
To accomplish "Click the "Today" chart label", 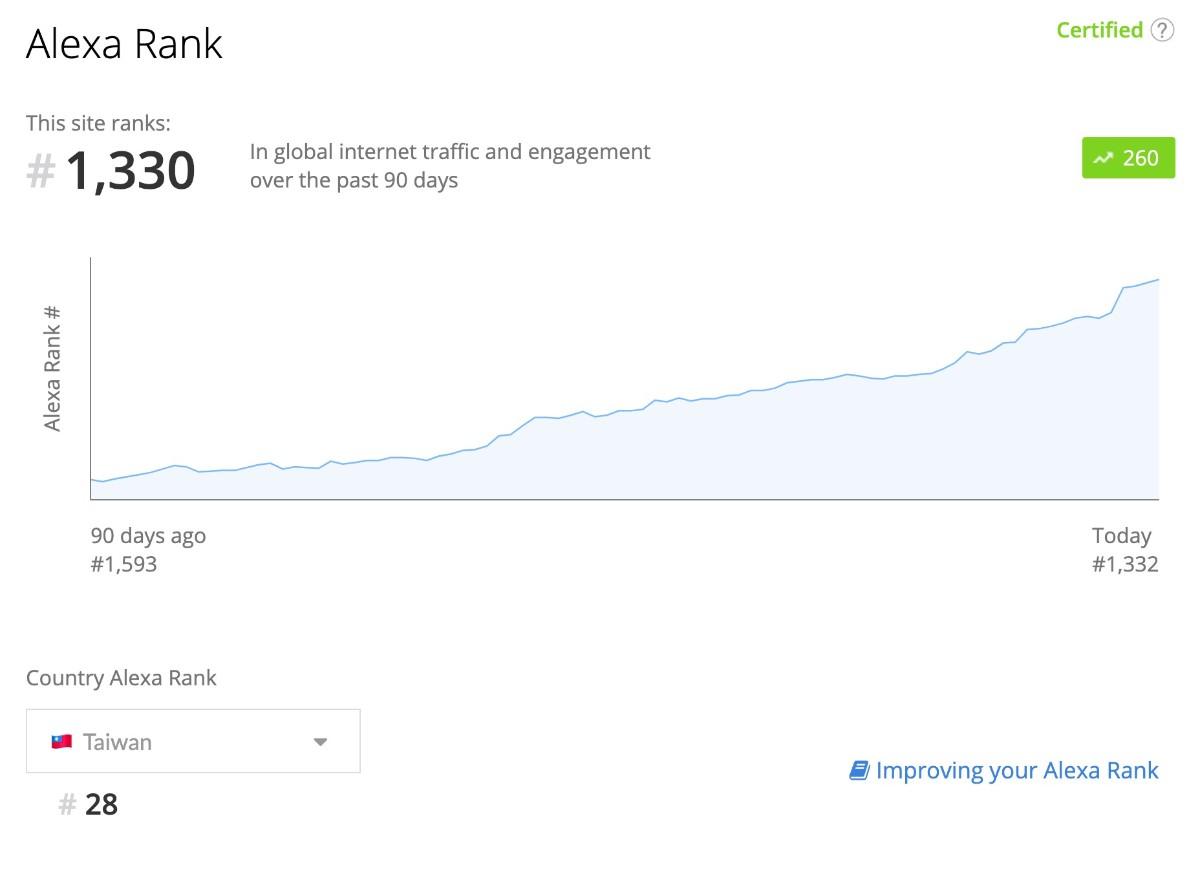I will tap(1121, 535).
